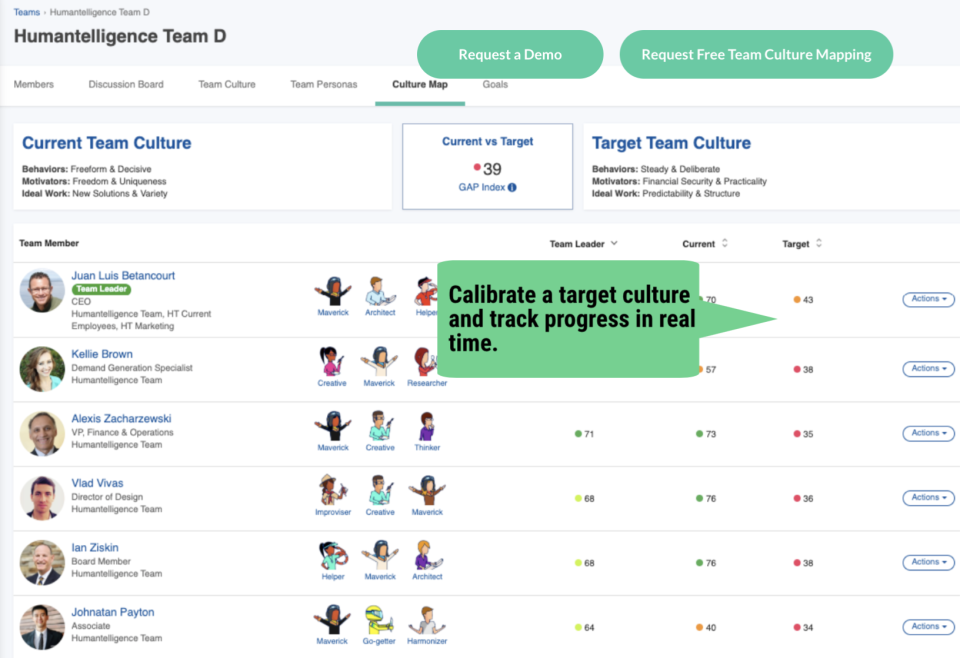Click Johnatan Payton's Target score 34
Image resolution: width=960 pixels, height=658 pixels.
click(x=803, y=627)
